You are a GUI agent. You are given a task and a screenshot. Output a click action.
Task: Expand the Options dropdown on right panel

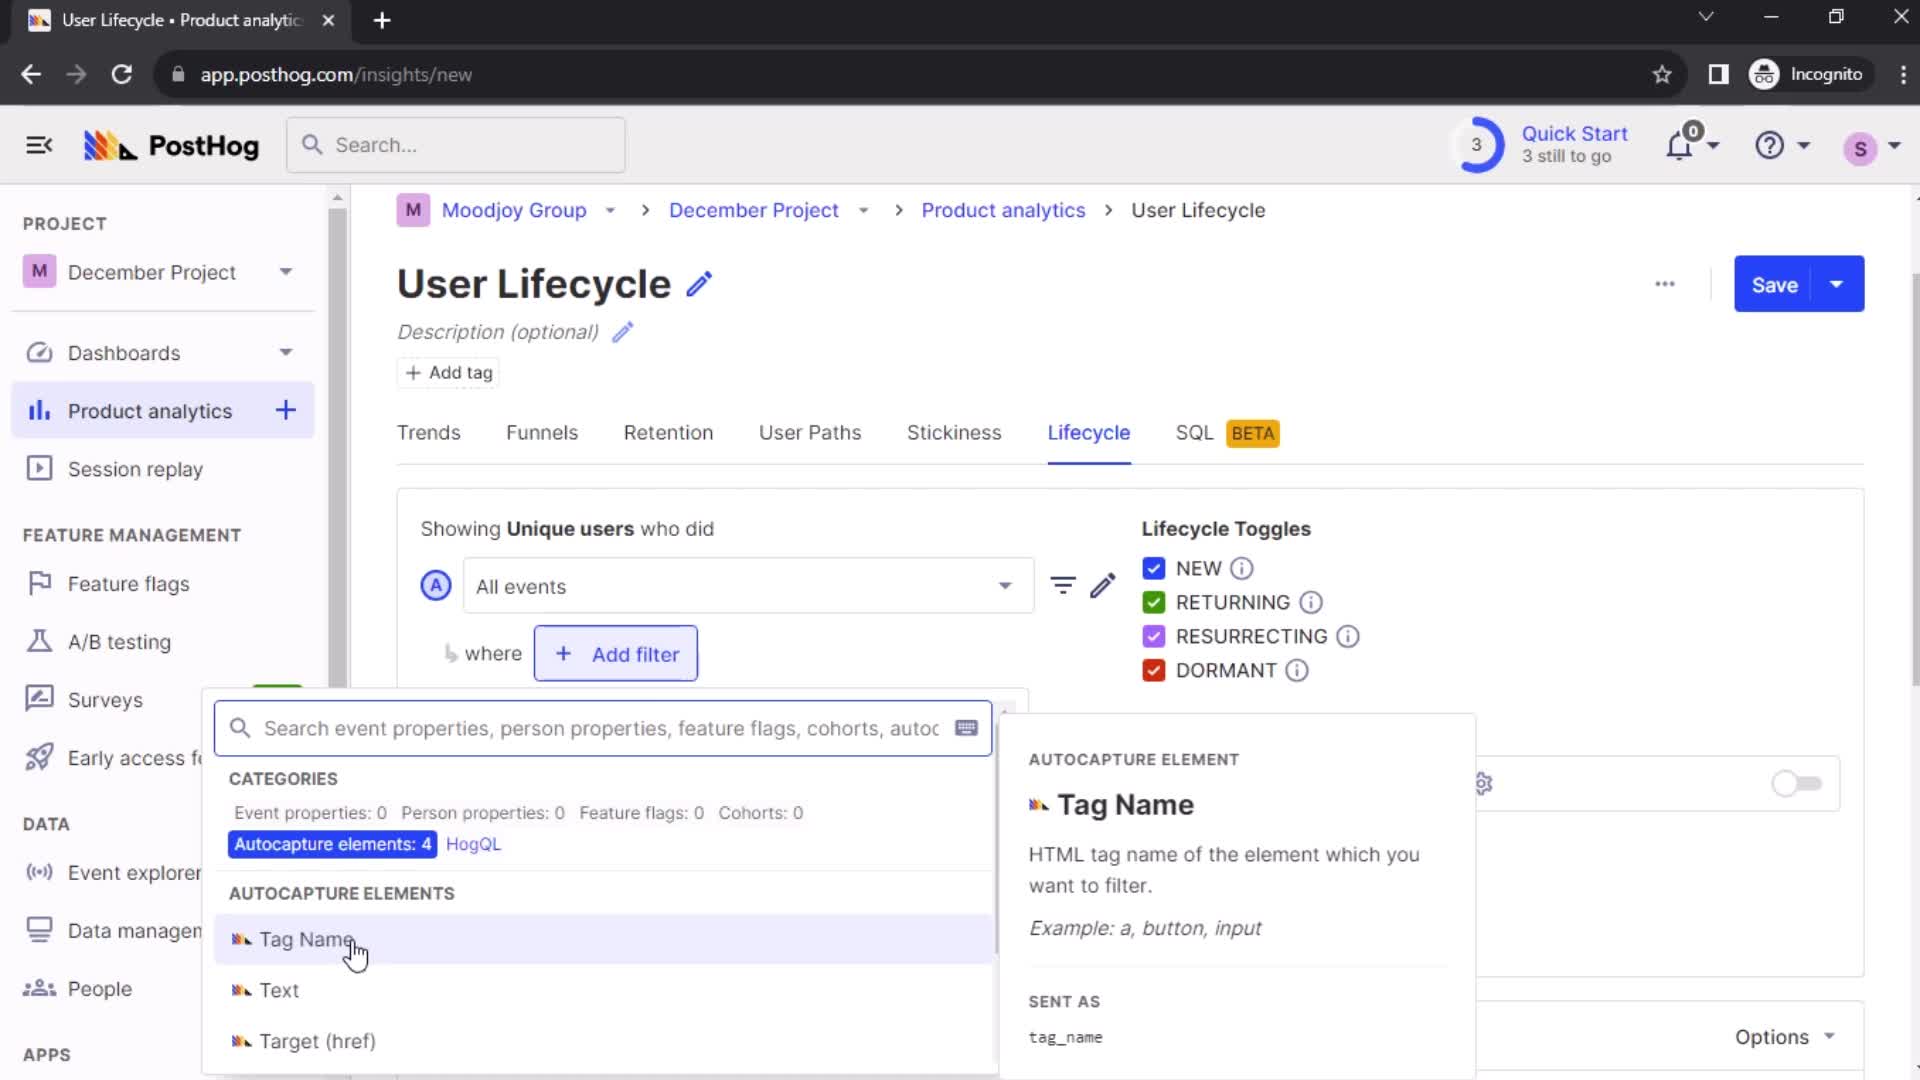pos(1785,1036)
